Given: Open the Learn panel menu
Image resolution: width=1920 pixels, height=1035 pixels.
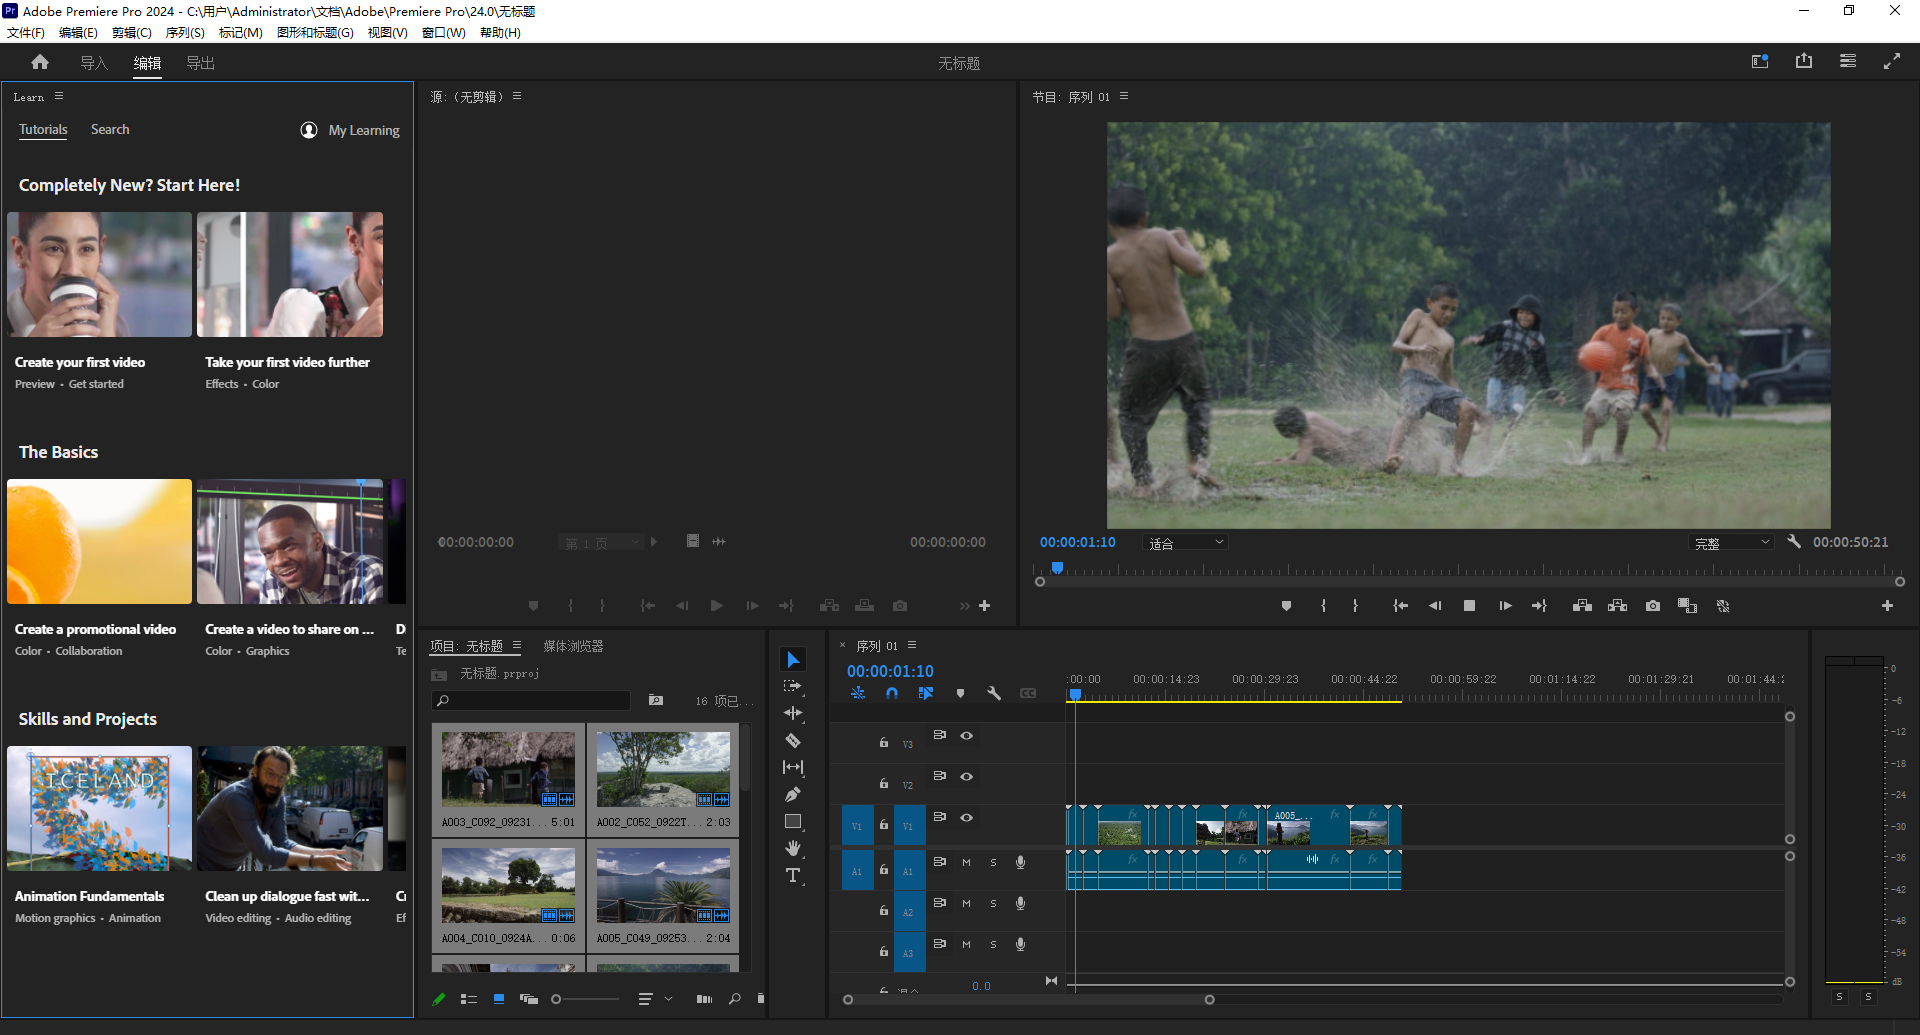Looking at the screenshot, I should tap(58, 96).
